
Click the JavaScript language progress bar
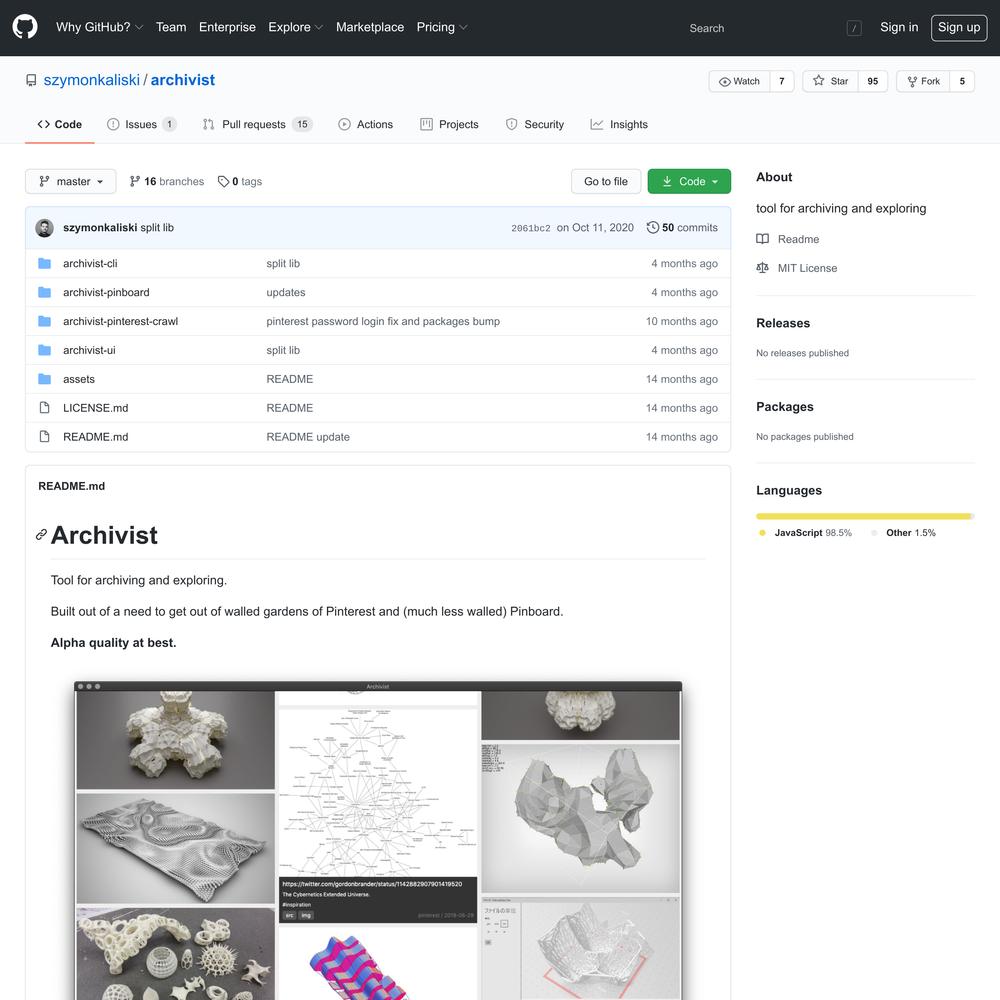pyautogui.click(x=864, y=517)
